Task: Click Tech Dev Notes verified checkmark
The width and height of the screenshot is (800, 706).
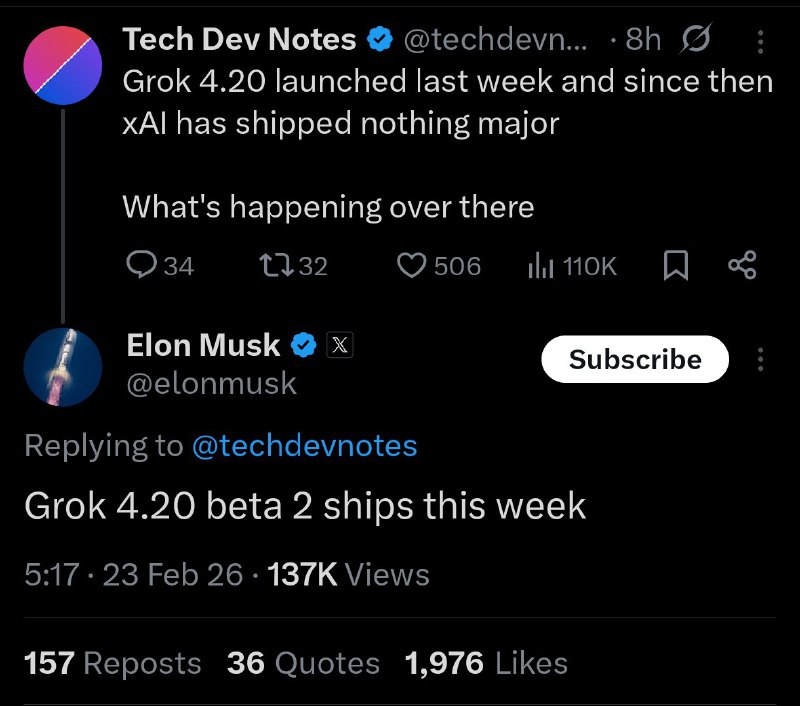Action: pos(380,40)
